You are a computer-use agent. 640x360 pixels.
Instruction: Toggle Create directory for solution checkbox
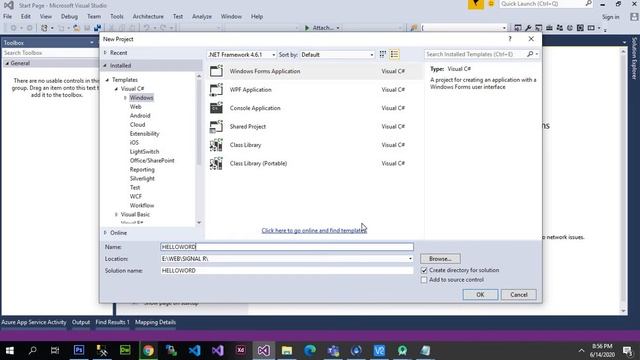pos(424,270)
